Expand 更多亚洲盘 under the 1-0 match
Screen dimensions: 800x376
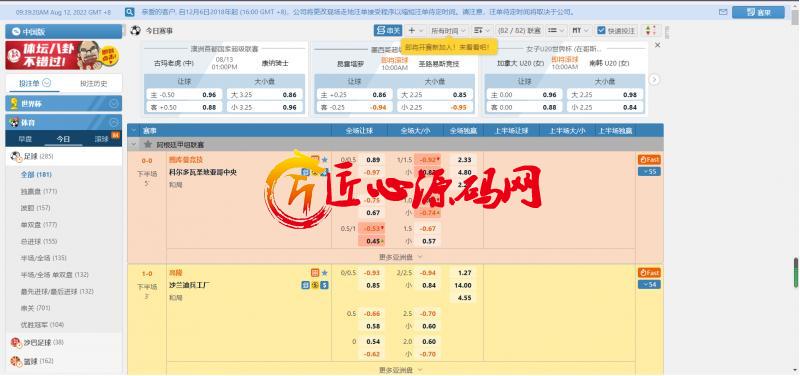click(x=401, y=370)
